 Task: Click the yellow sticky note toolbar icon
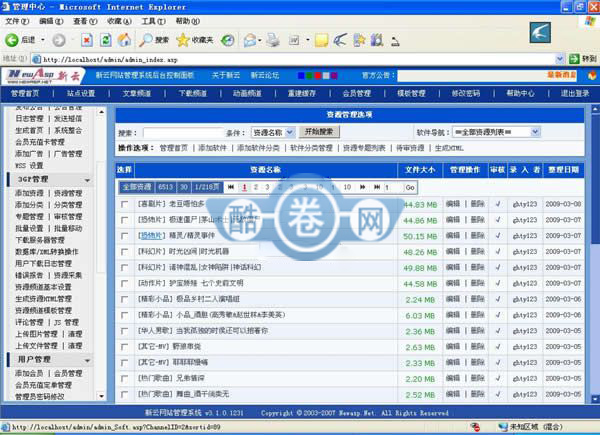tap(321, 40)
